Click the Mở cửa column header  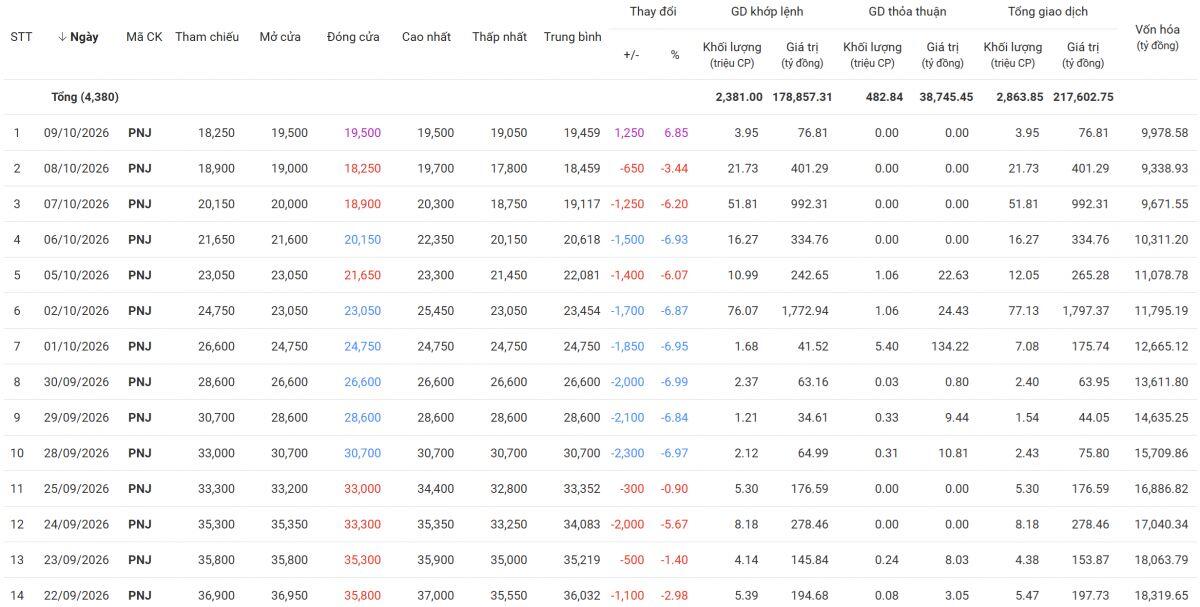[280, 37]
